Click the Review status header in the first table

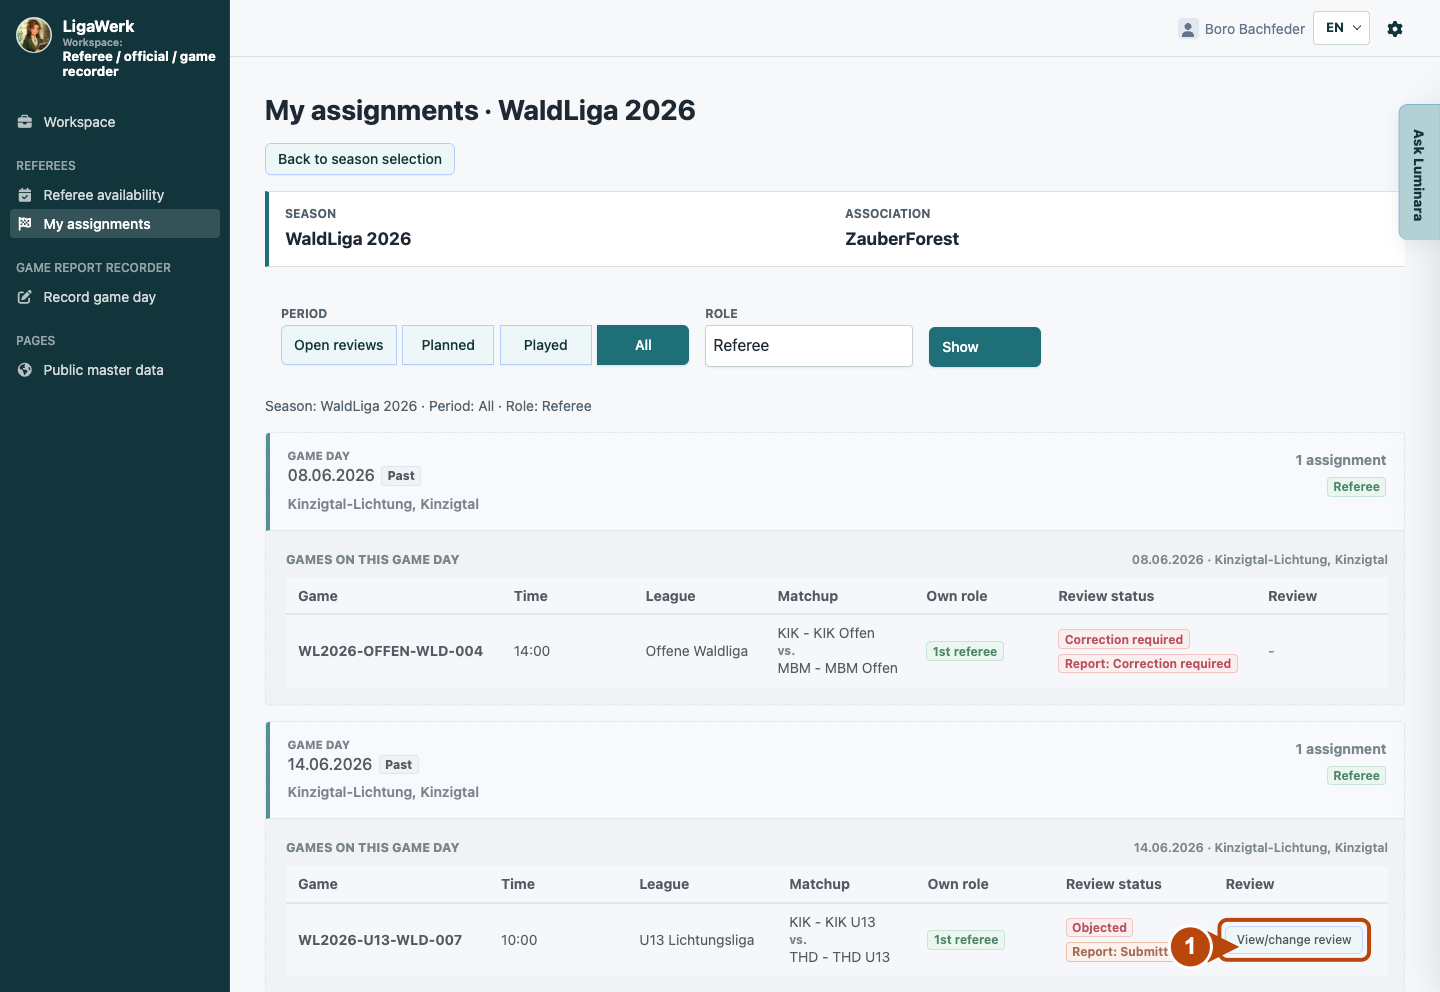point(1106,596)
